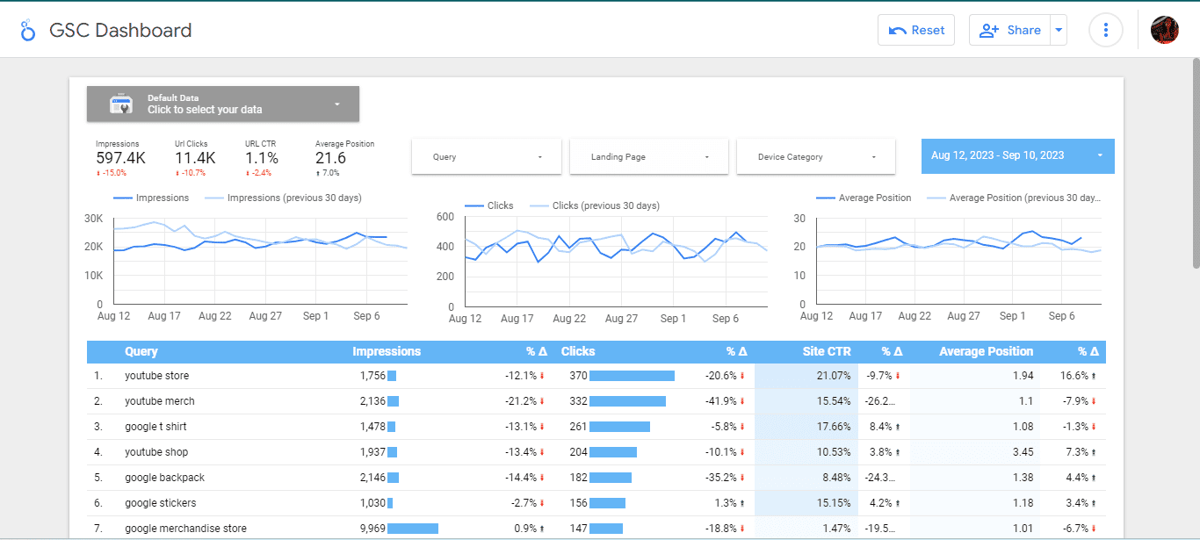Open the user profile avatar
This screenshot has height=540, width=1200.
click(1165, 30)
